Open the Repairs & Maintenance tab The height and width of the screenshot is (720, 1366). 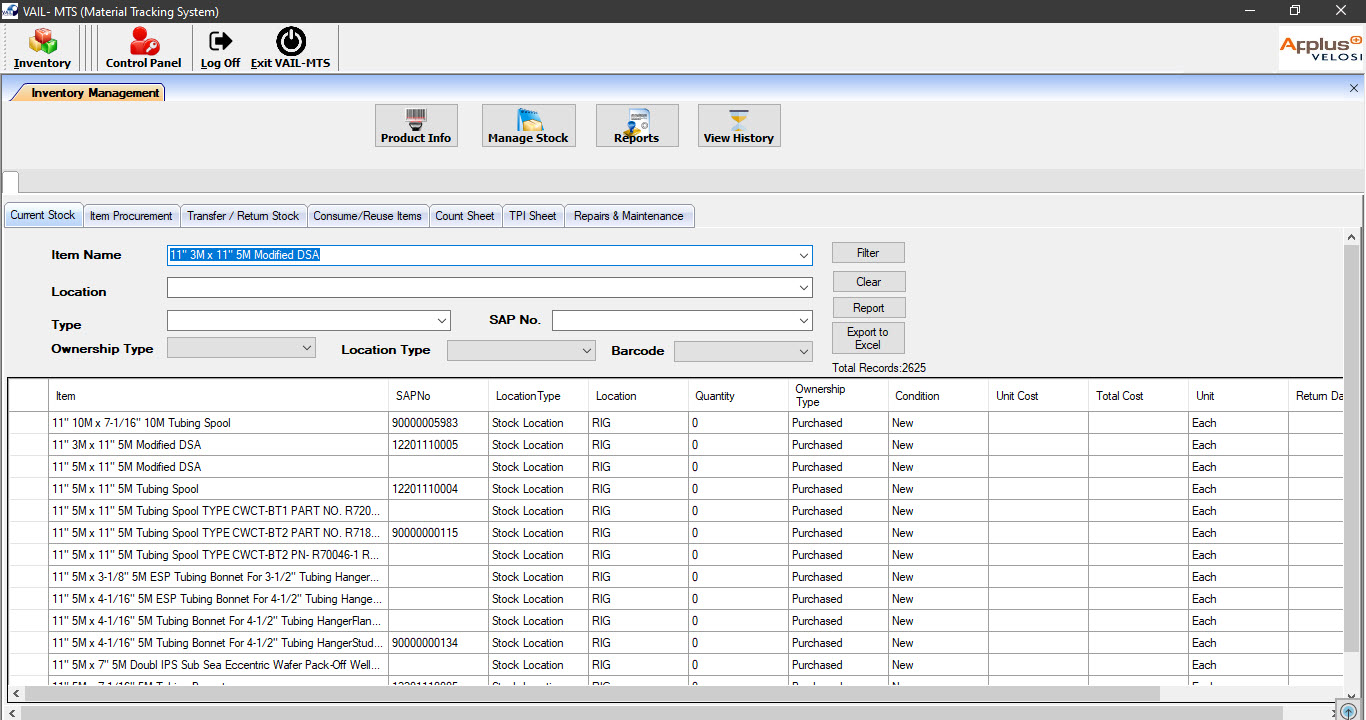point(628,216)
